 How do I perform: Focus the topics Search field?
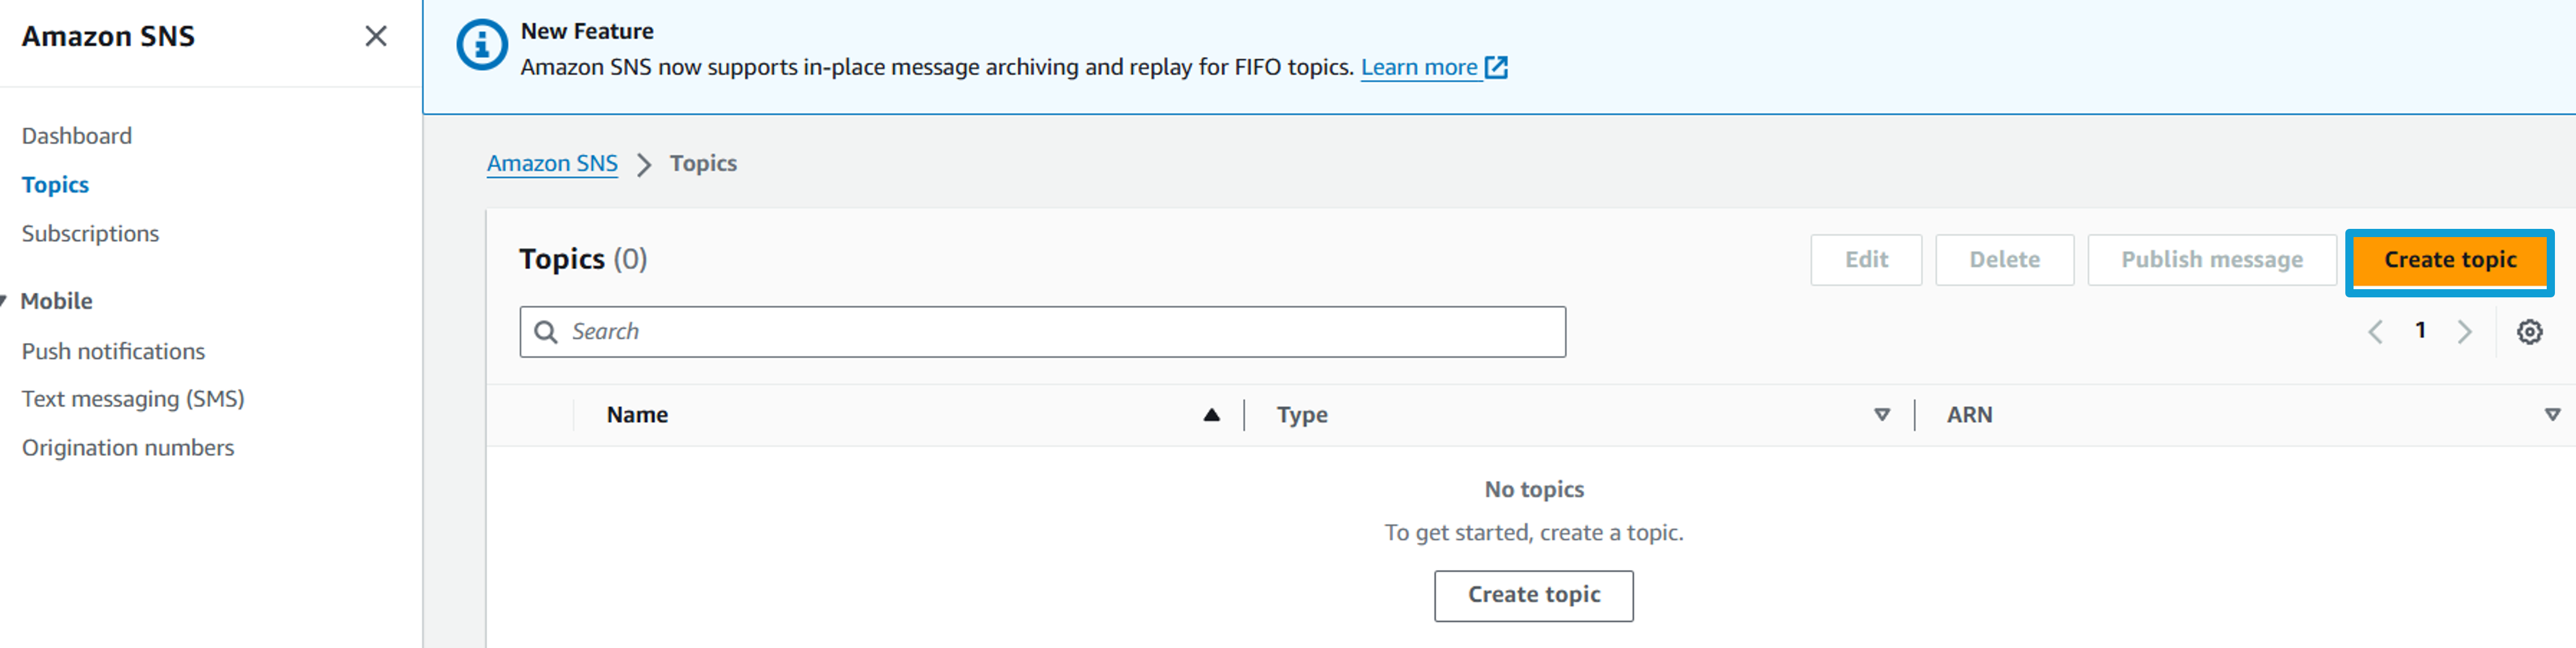(x=1042, y=332)
